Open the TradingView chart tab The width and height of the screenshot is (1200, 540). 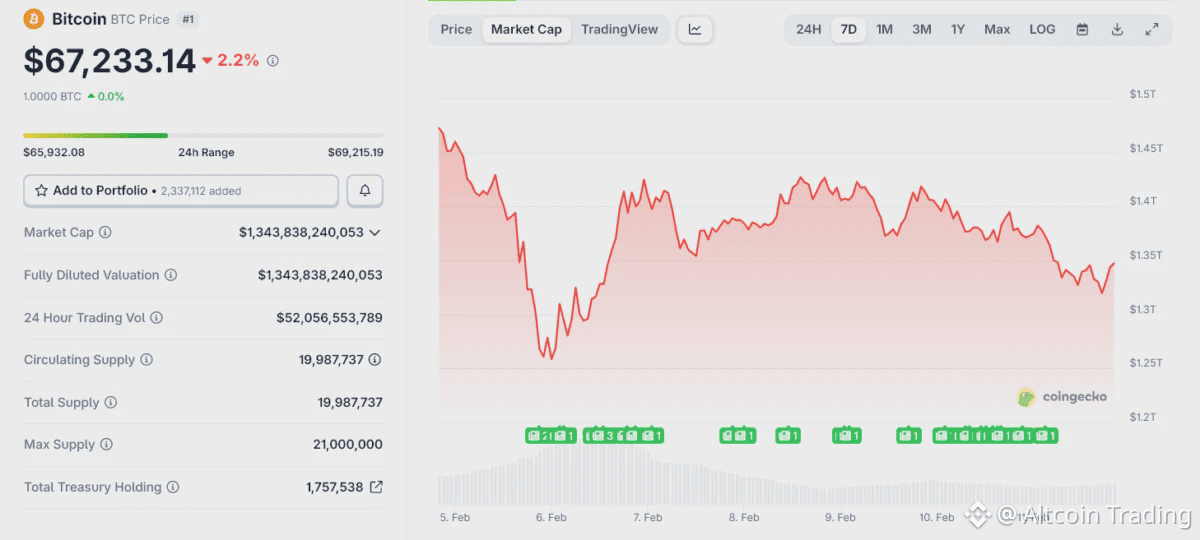click(619, 29)
